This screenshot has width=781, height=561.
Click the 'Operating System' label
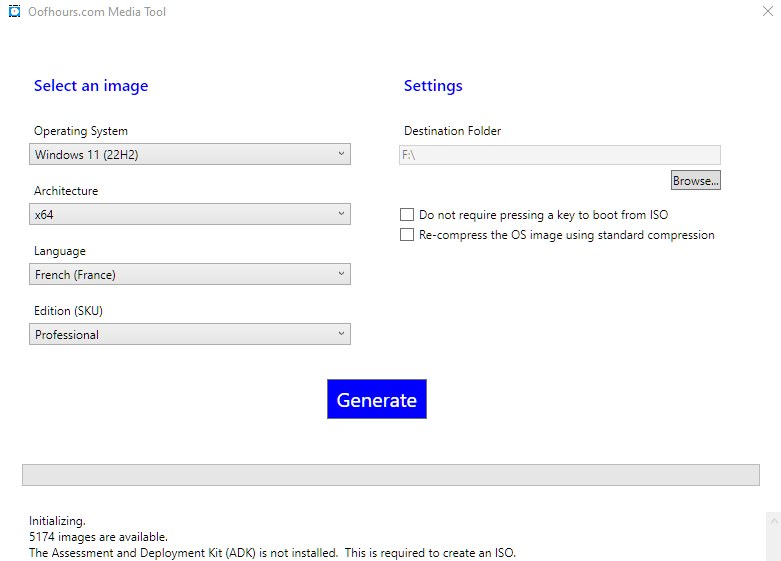(81, 131)
